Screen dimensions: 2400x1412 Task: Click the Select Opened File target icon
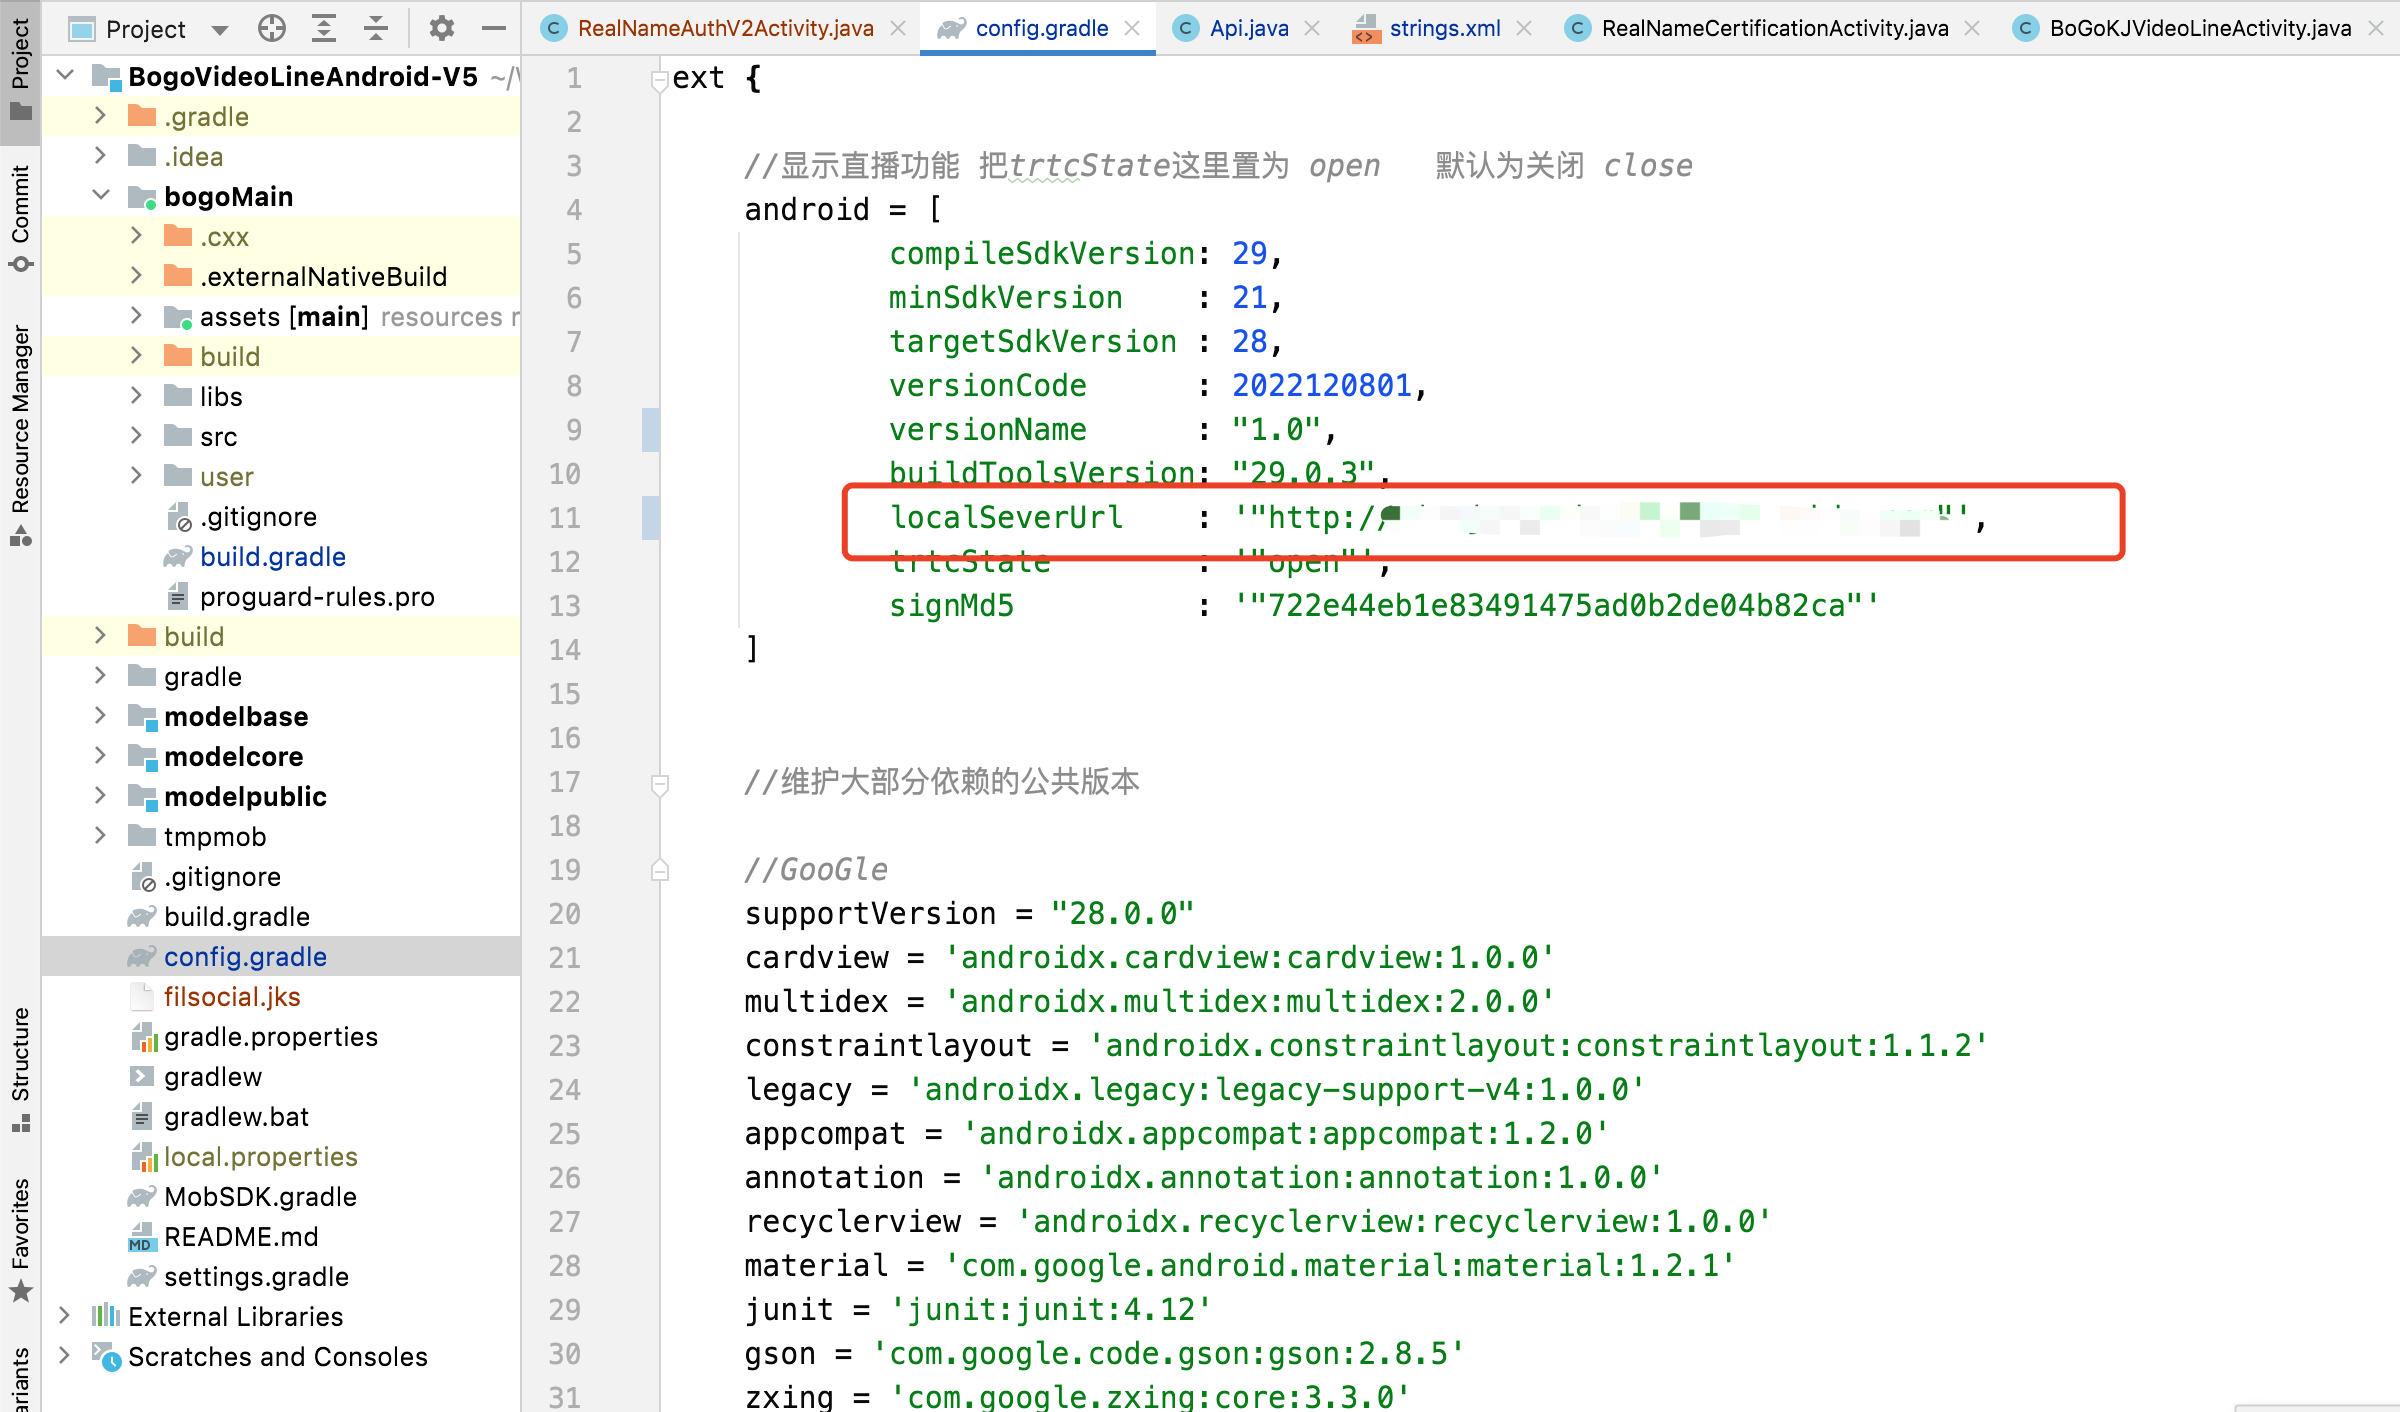coord(271,28)
